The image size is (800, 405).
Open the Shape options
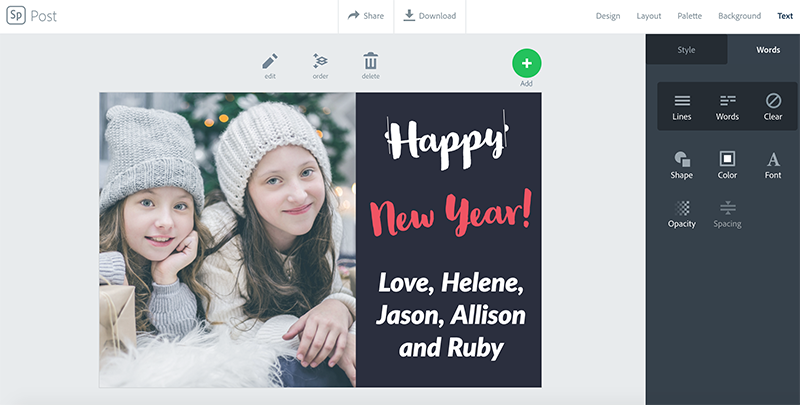(682, 165)
